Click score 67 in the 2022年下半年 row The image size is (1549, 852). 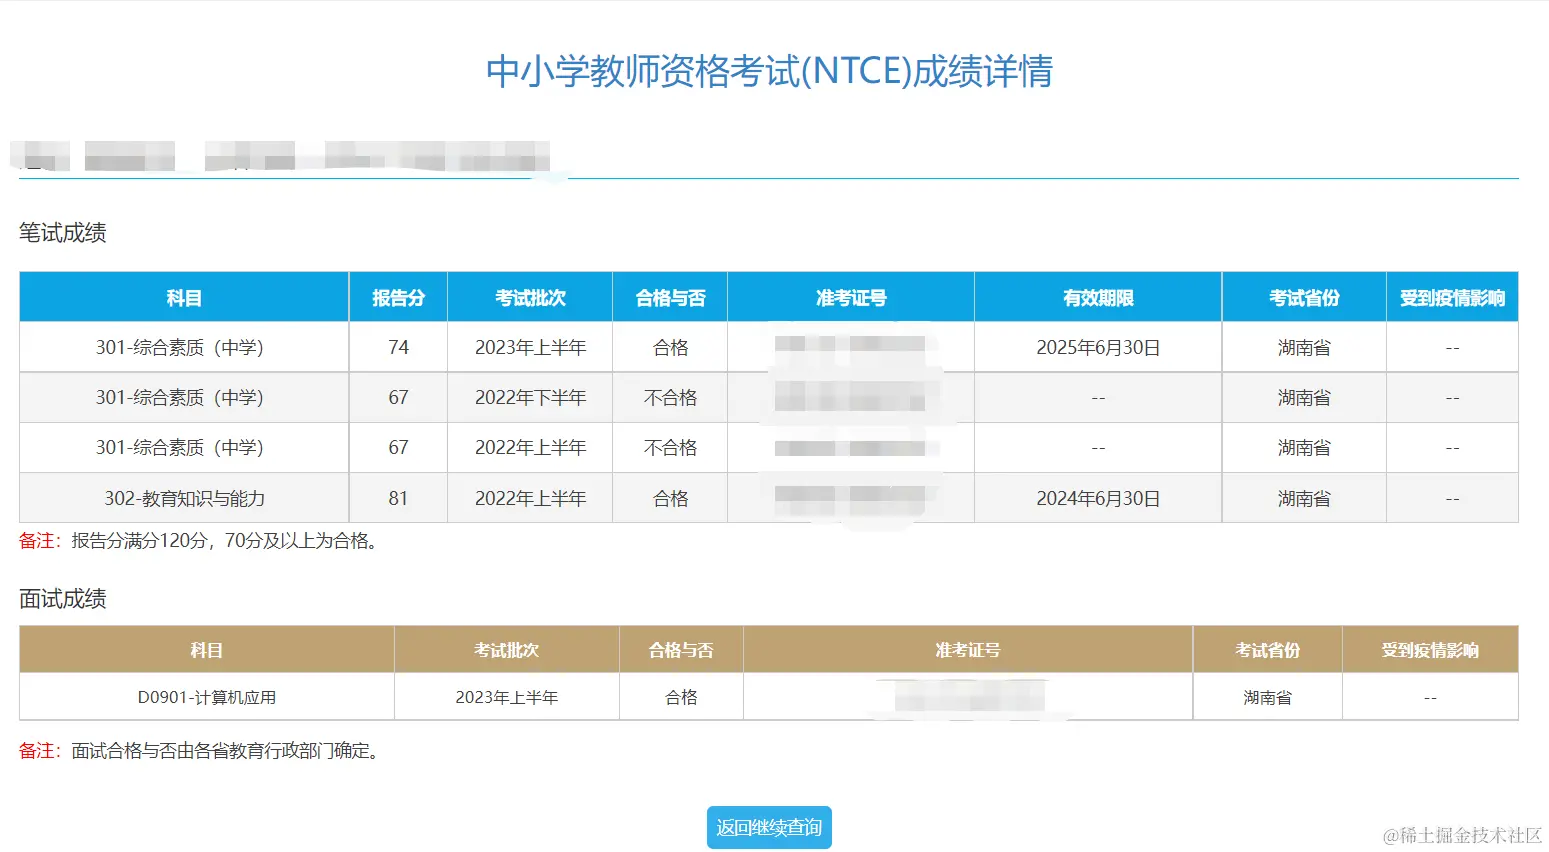[x=398, y=398]
